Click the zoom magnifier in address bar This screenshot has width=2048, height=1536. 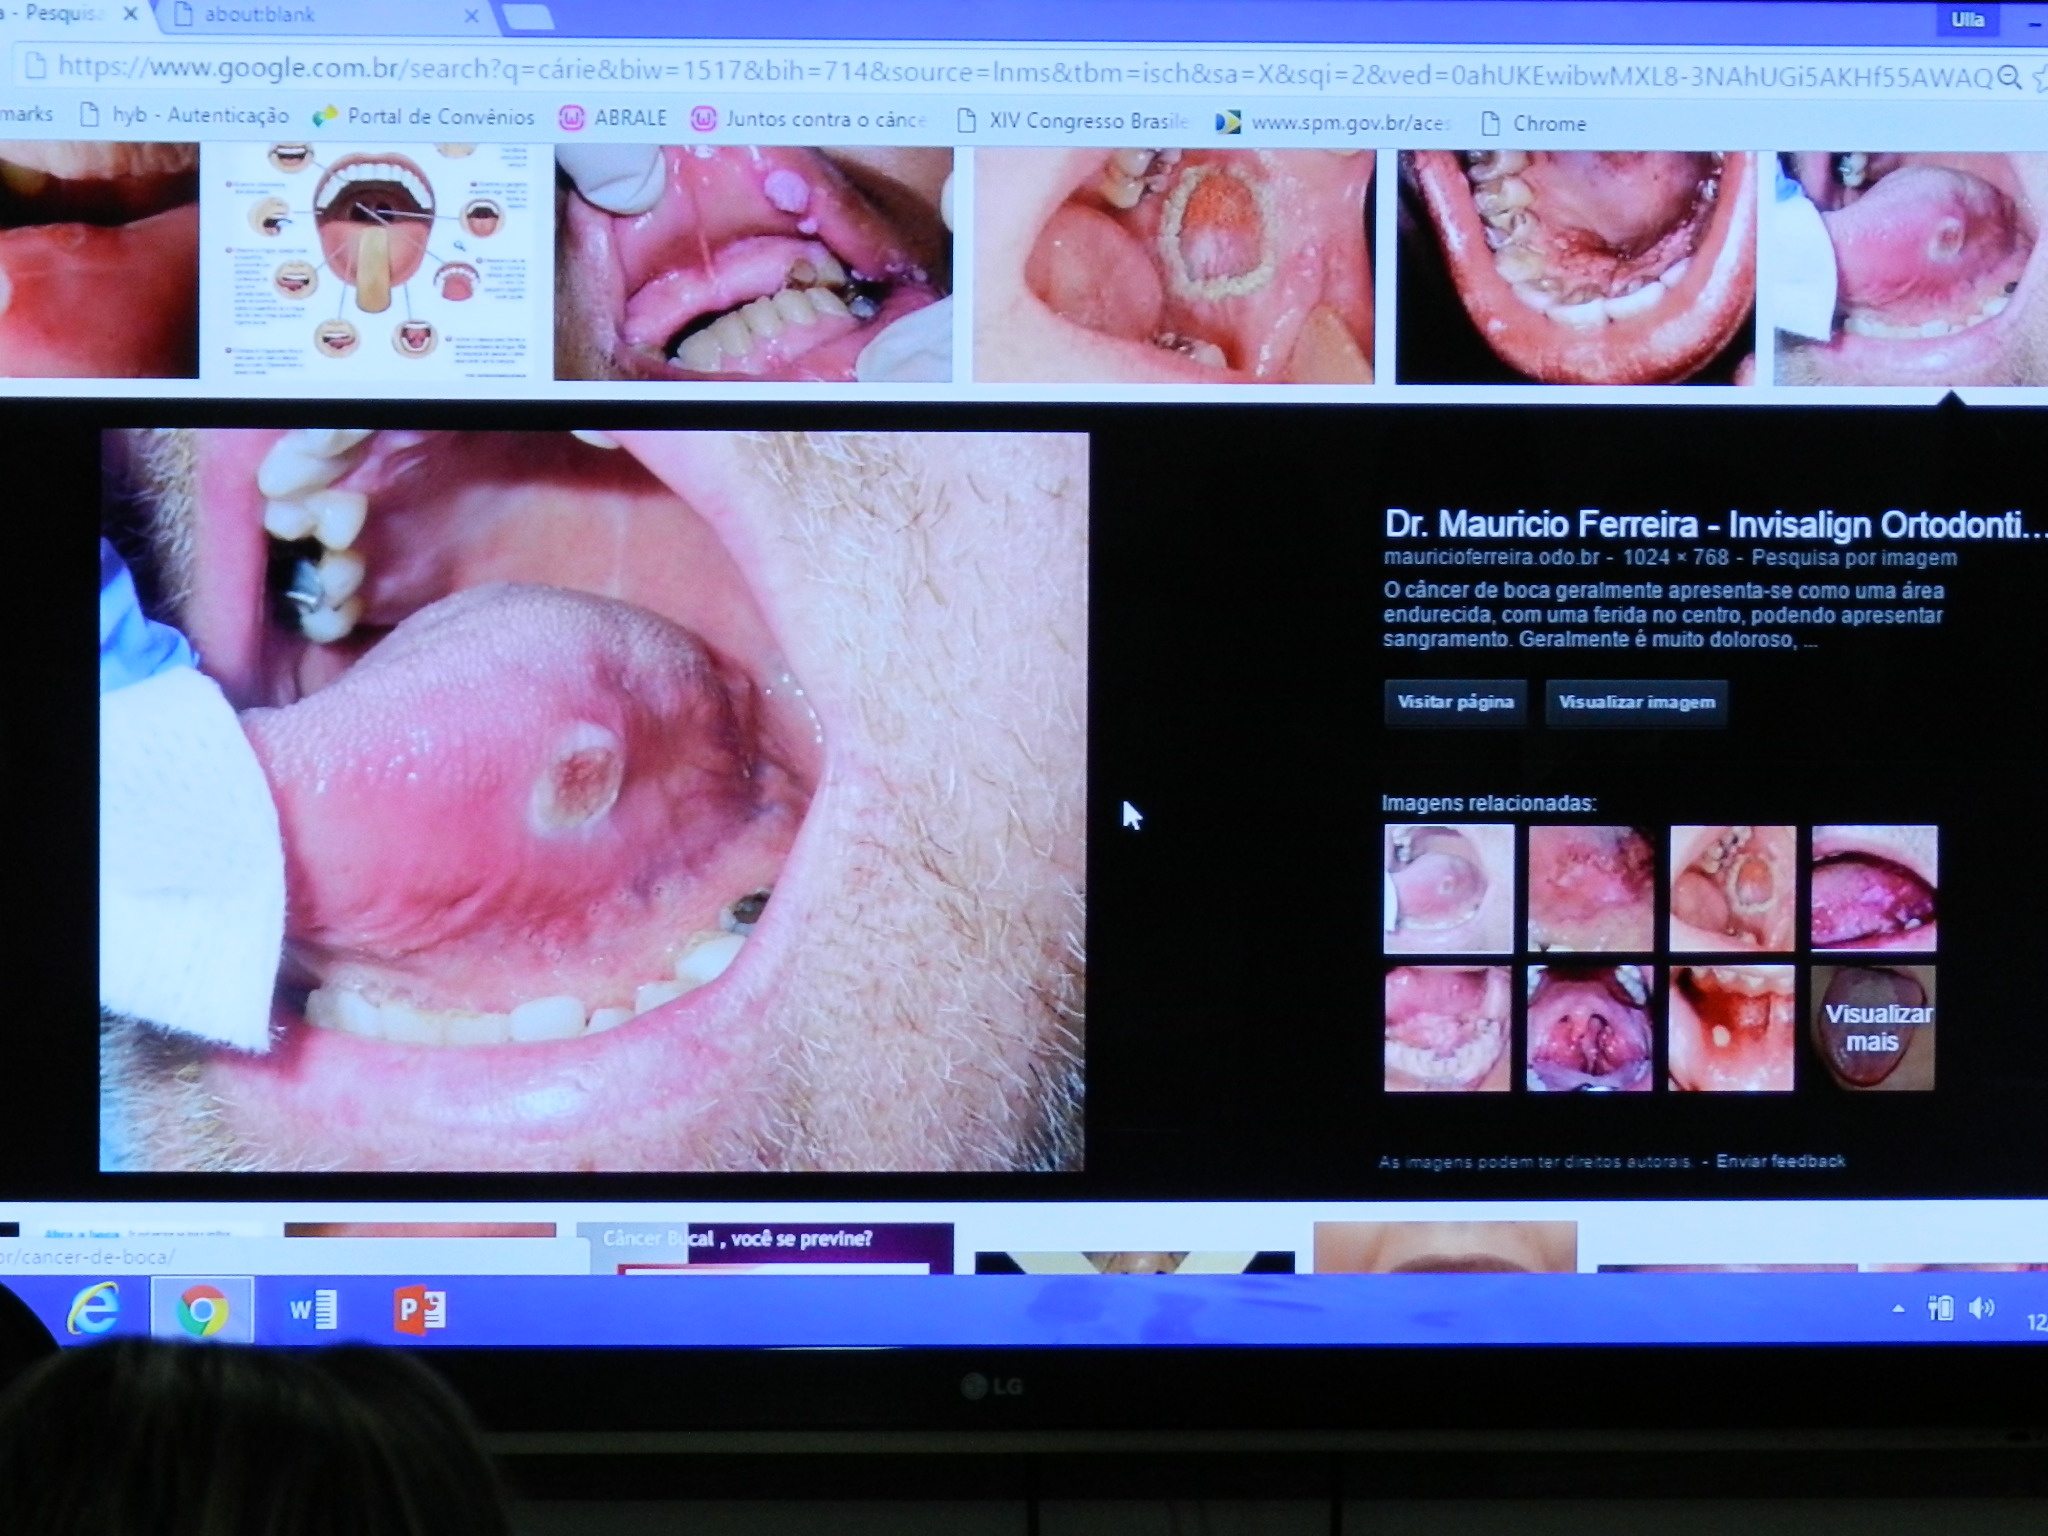[x=2008, y=78]
